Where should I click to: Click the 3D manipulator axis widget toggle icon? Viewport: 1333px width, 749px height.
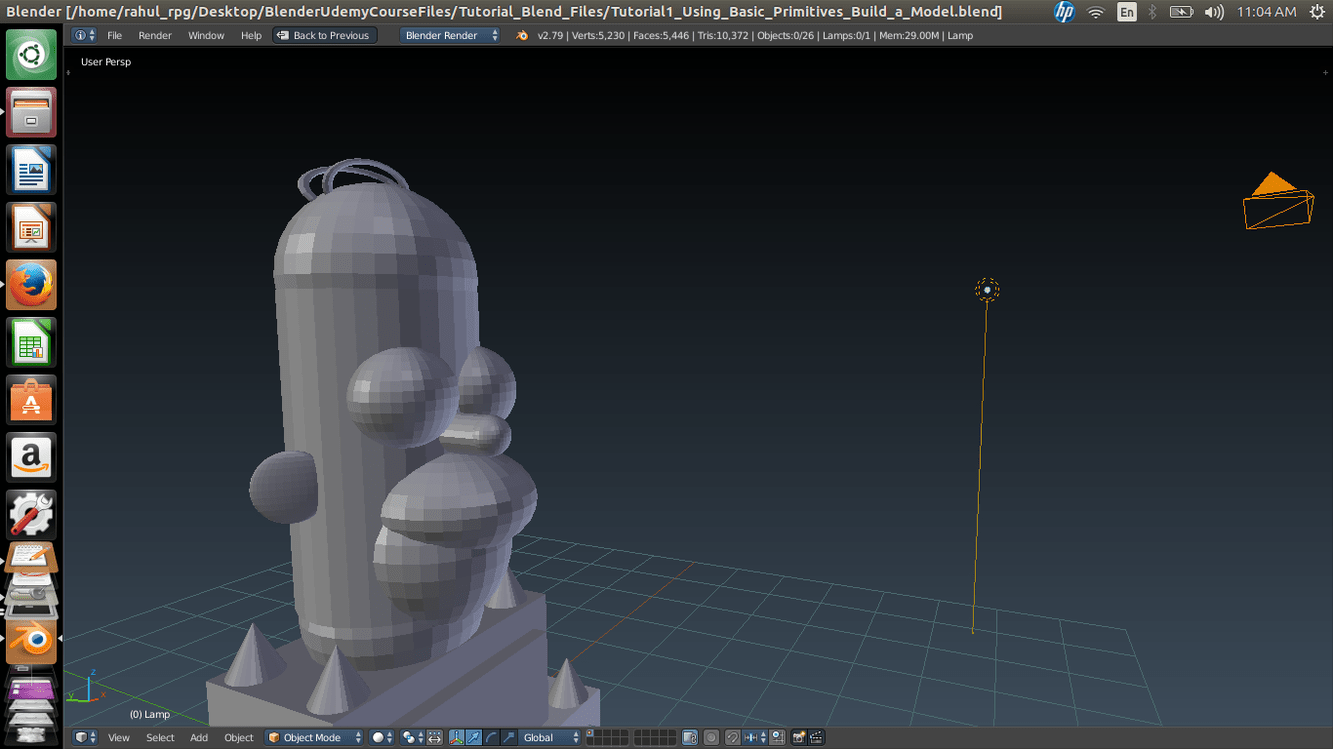pos(456,737)
